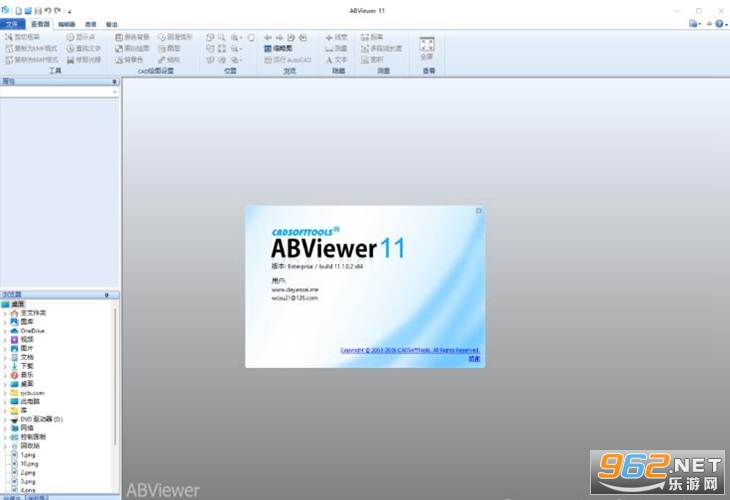730x500 pixels.
Task: Select file 10.png in browser tree
Action: [25, 464]
